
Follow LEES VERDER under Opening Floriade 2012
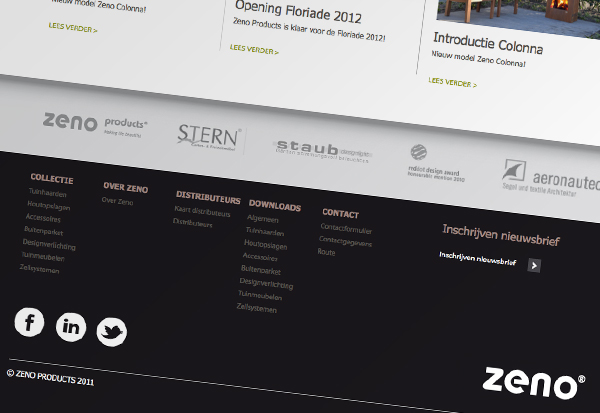tap(254, 49)
